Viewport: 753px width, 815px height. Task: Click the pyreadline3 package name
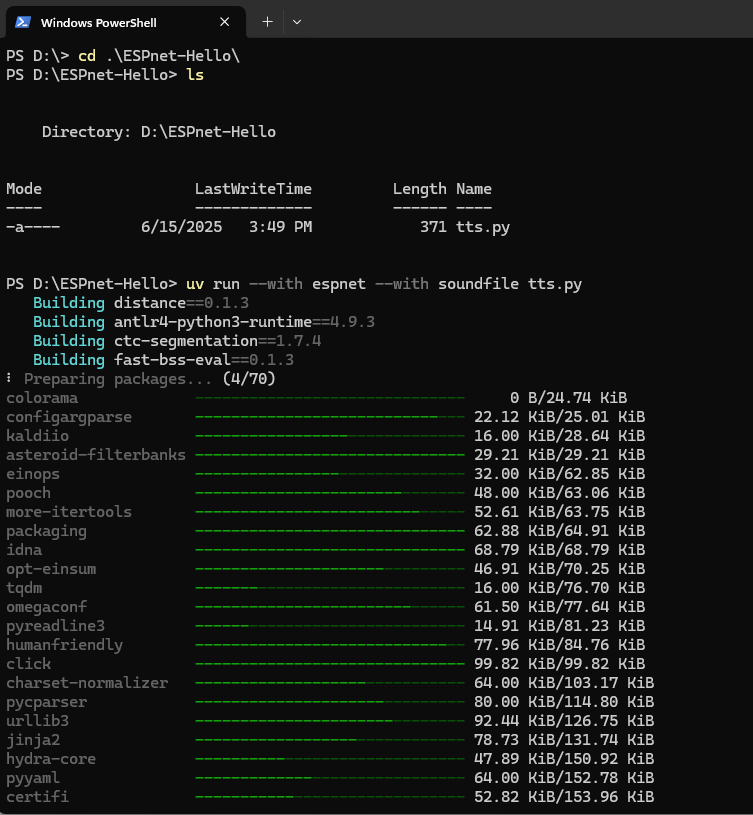click(x=56, y=626)
